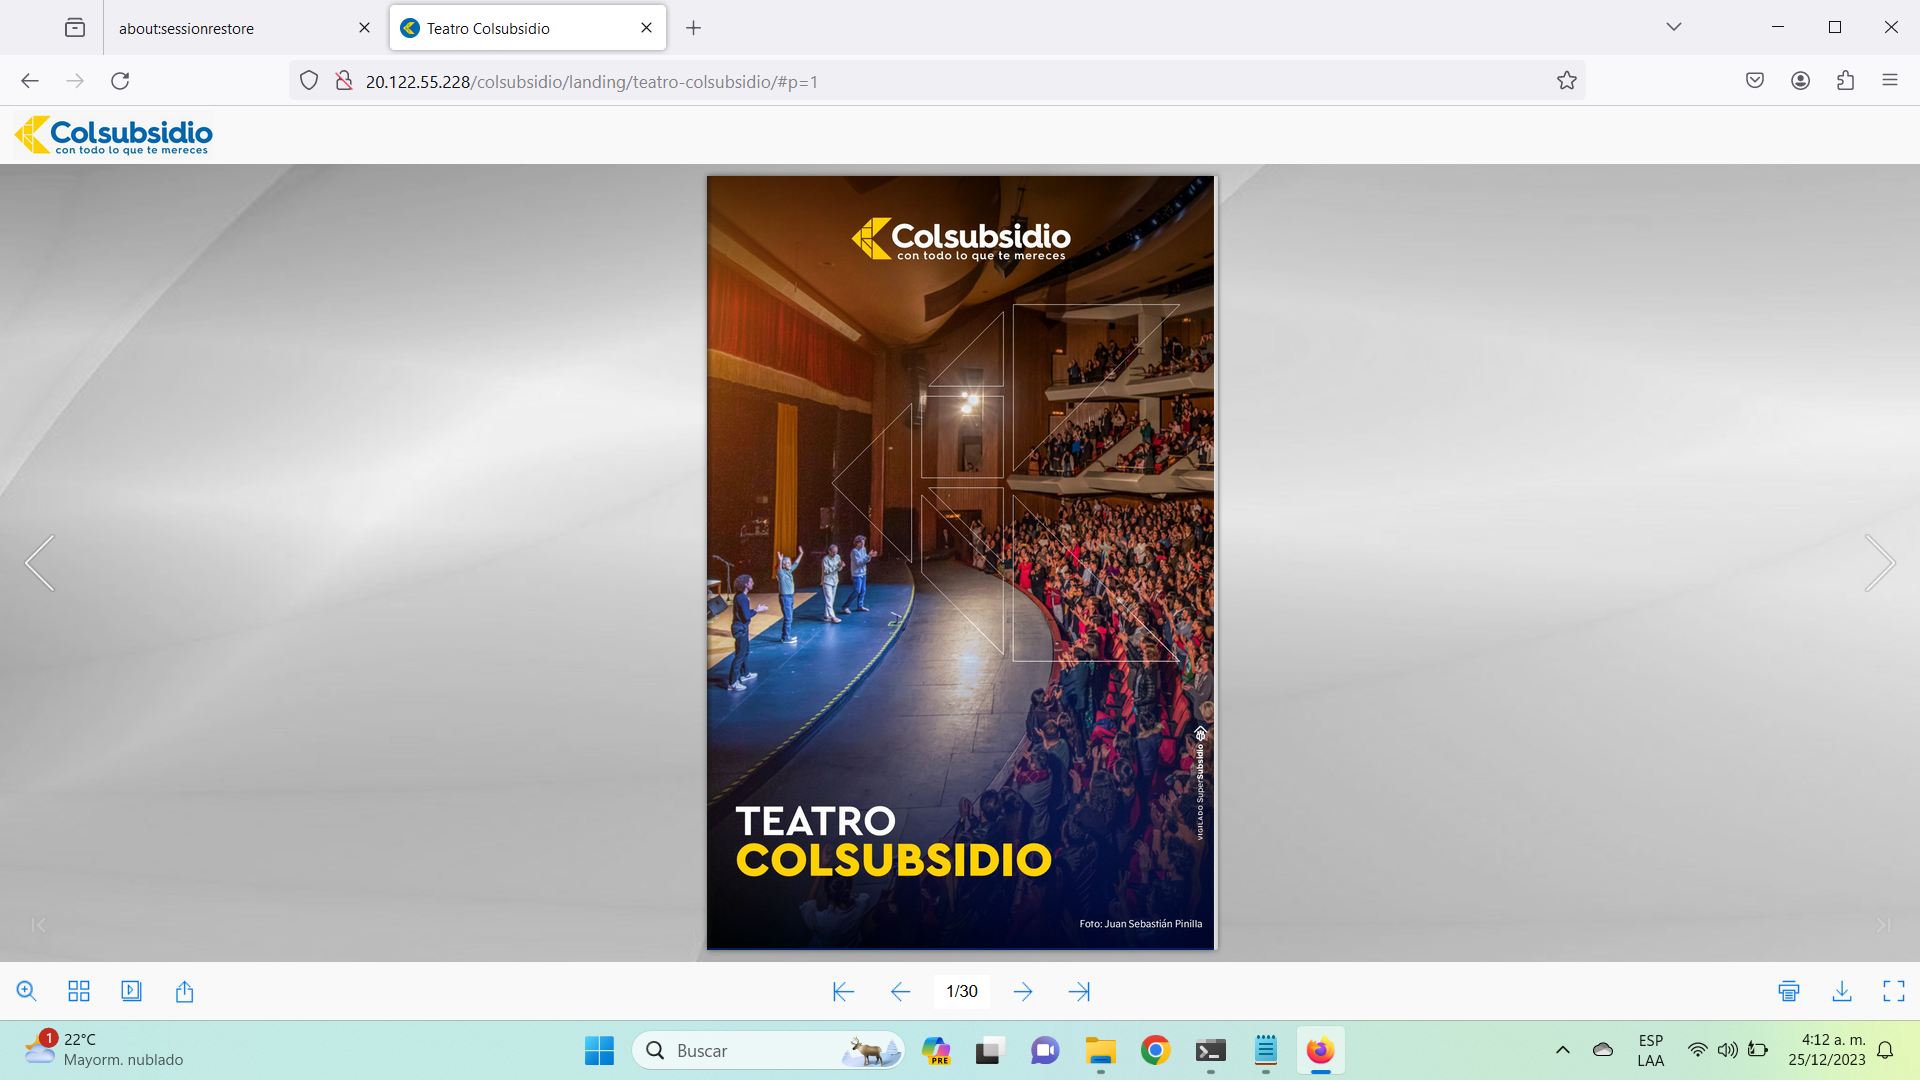Start autoplay of the flipbook

[x=131, y=991]
